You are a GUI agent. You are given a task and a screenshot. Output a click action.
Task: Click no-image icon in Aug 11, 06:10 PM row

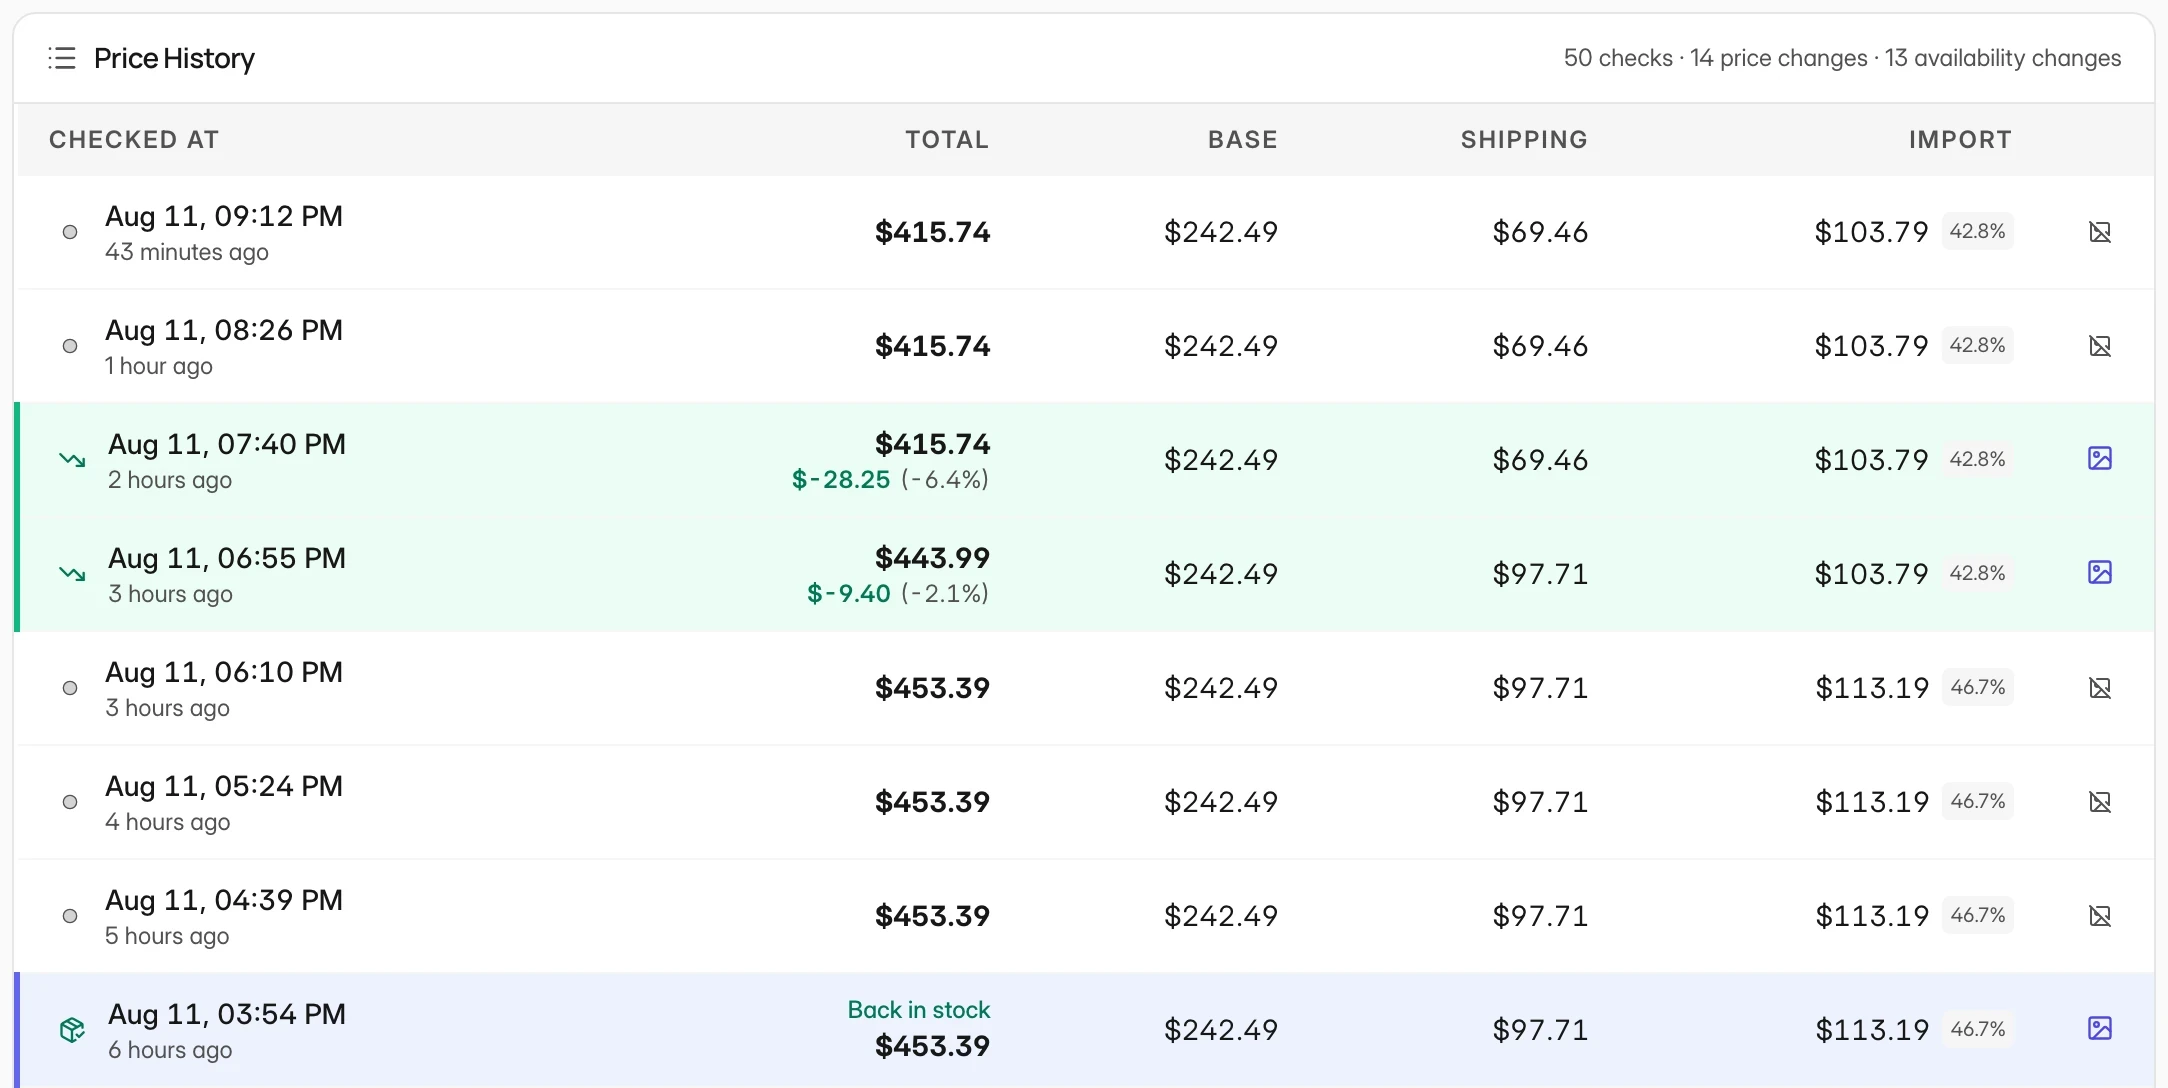tap(2100, 688)
